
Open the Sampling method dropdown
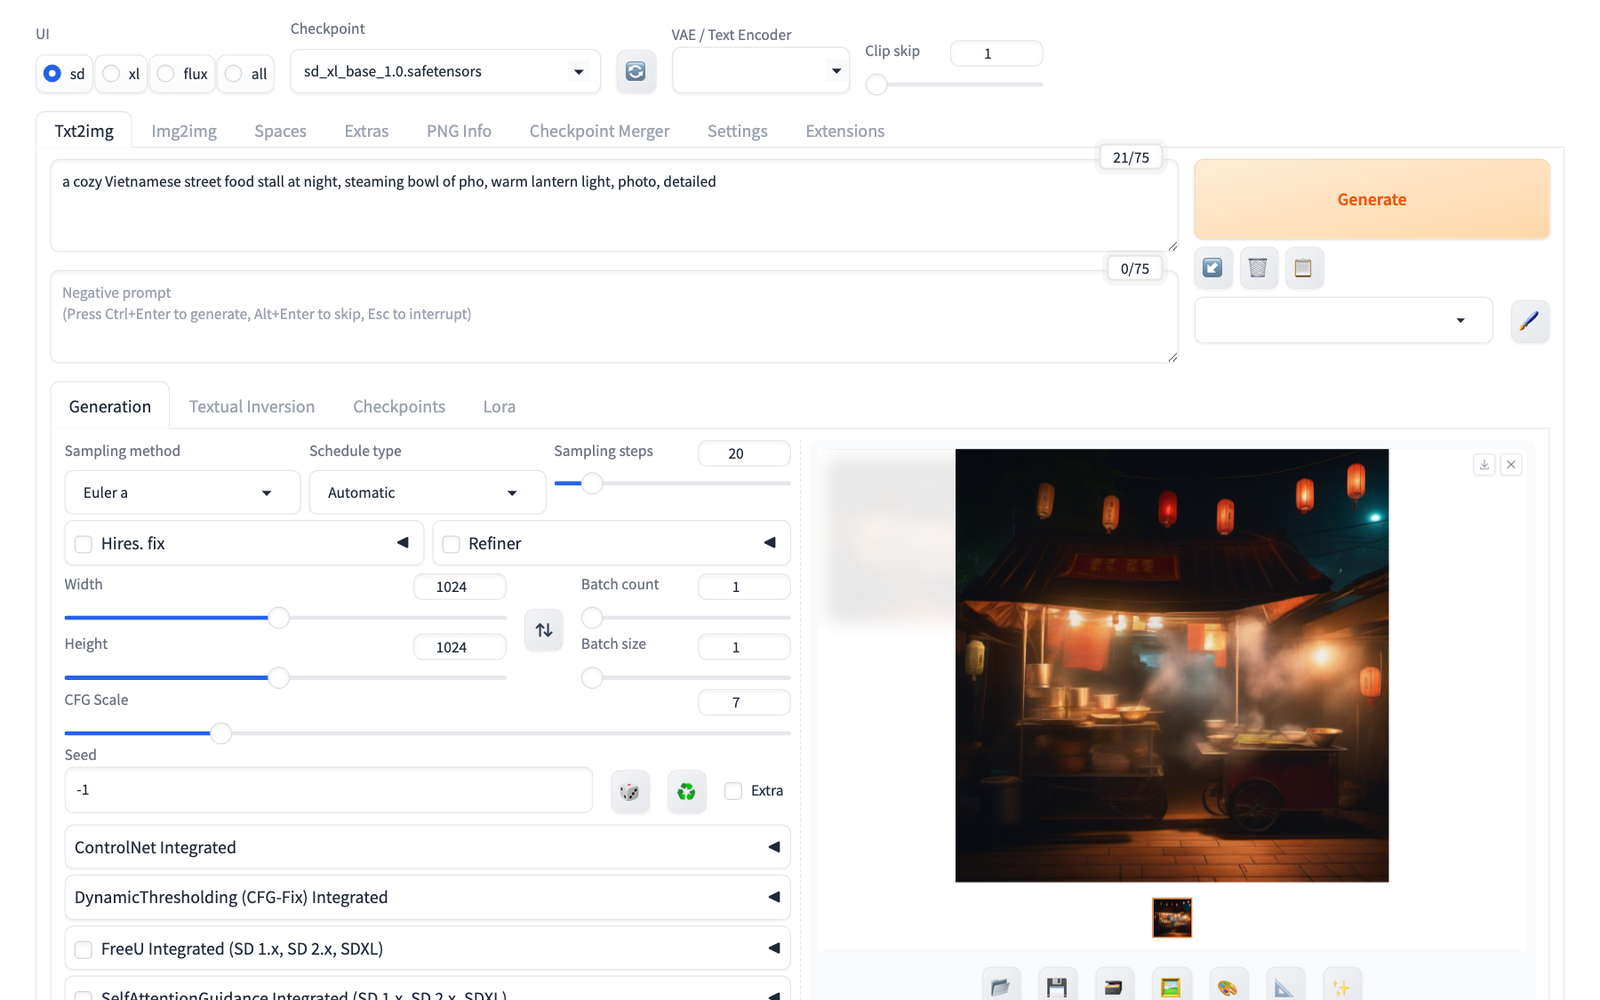182,493
